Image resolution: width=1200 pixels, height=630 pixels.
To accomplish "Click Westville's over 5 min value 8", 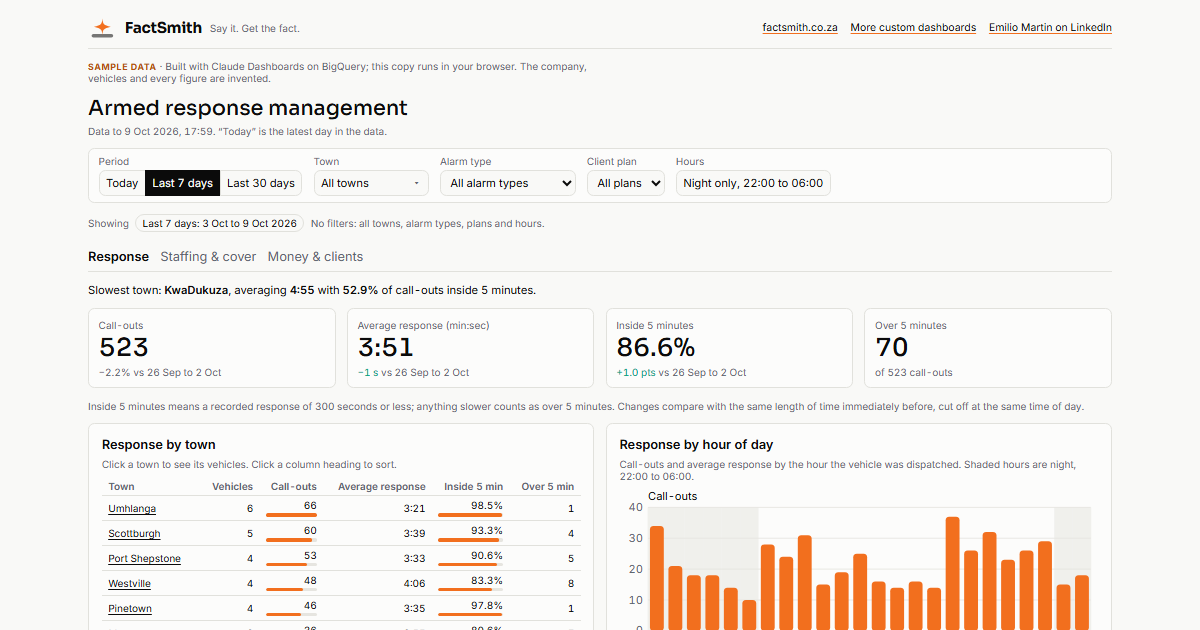I will 570,584.
